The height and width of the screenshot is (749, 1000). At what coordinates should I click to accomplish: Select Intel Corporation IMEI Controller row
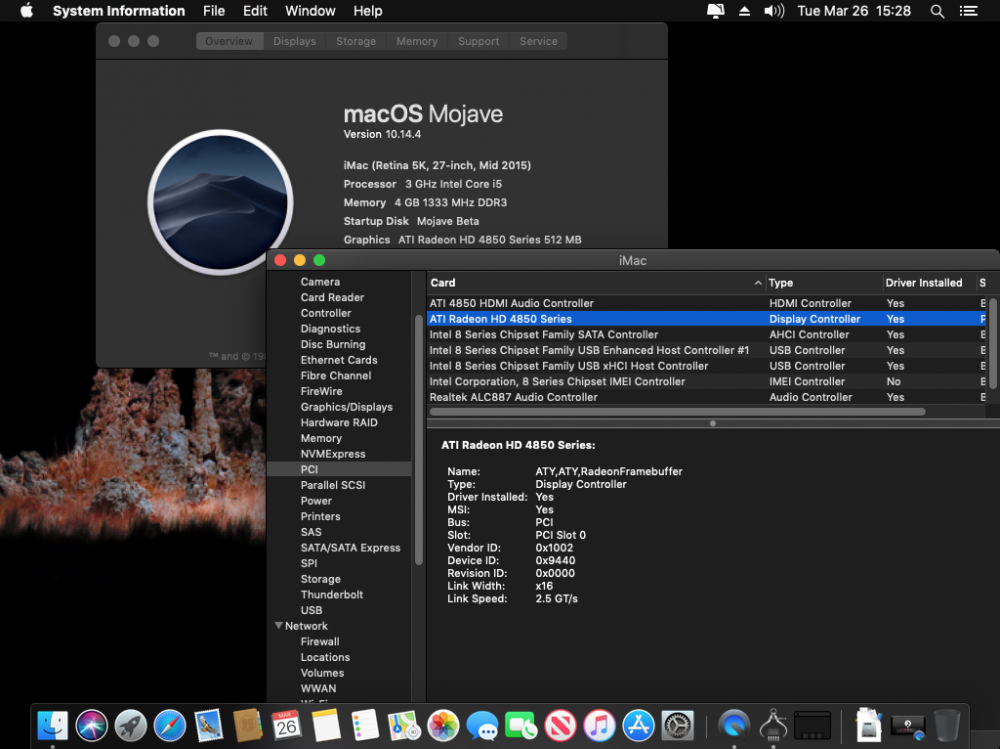coord(707,382)
